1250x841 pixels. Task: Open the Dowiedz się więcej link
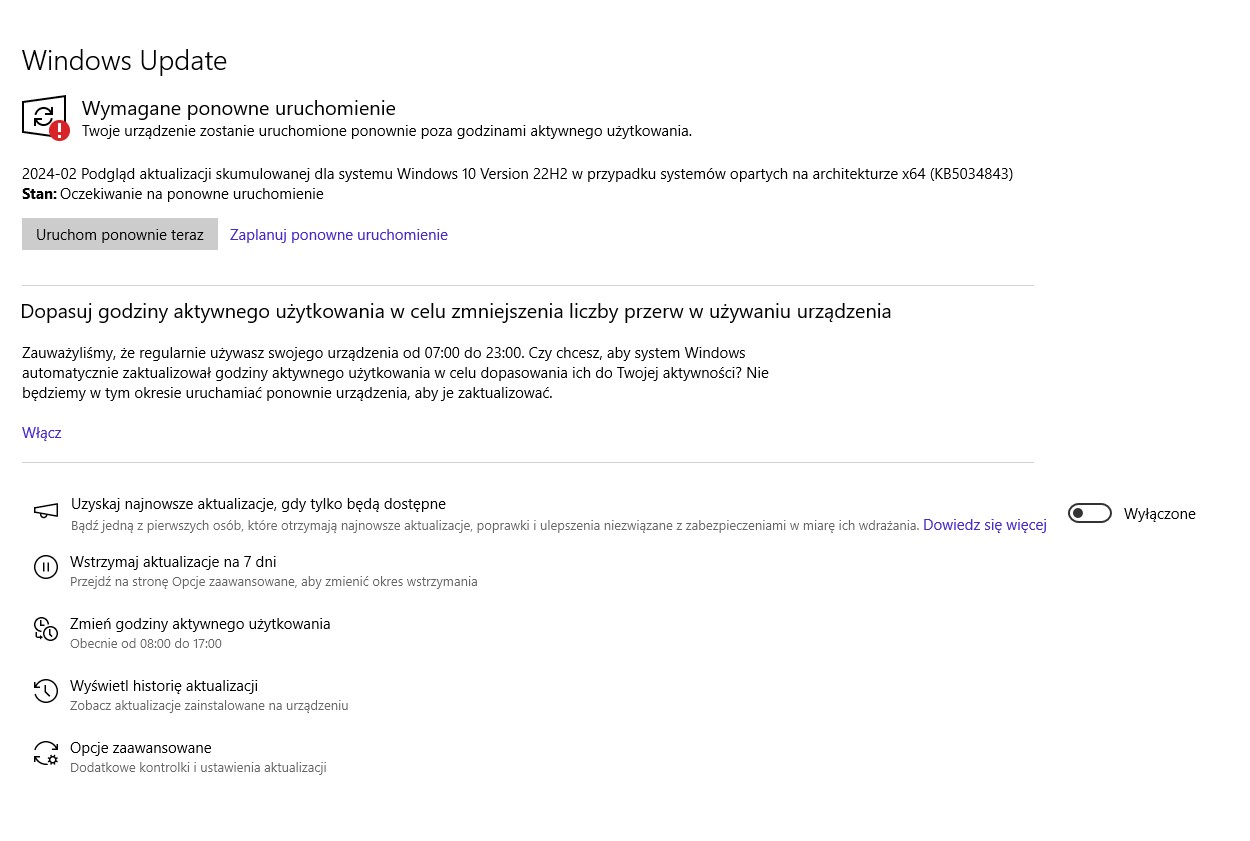[984, 524]
